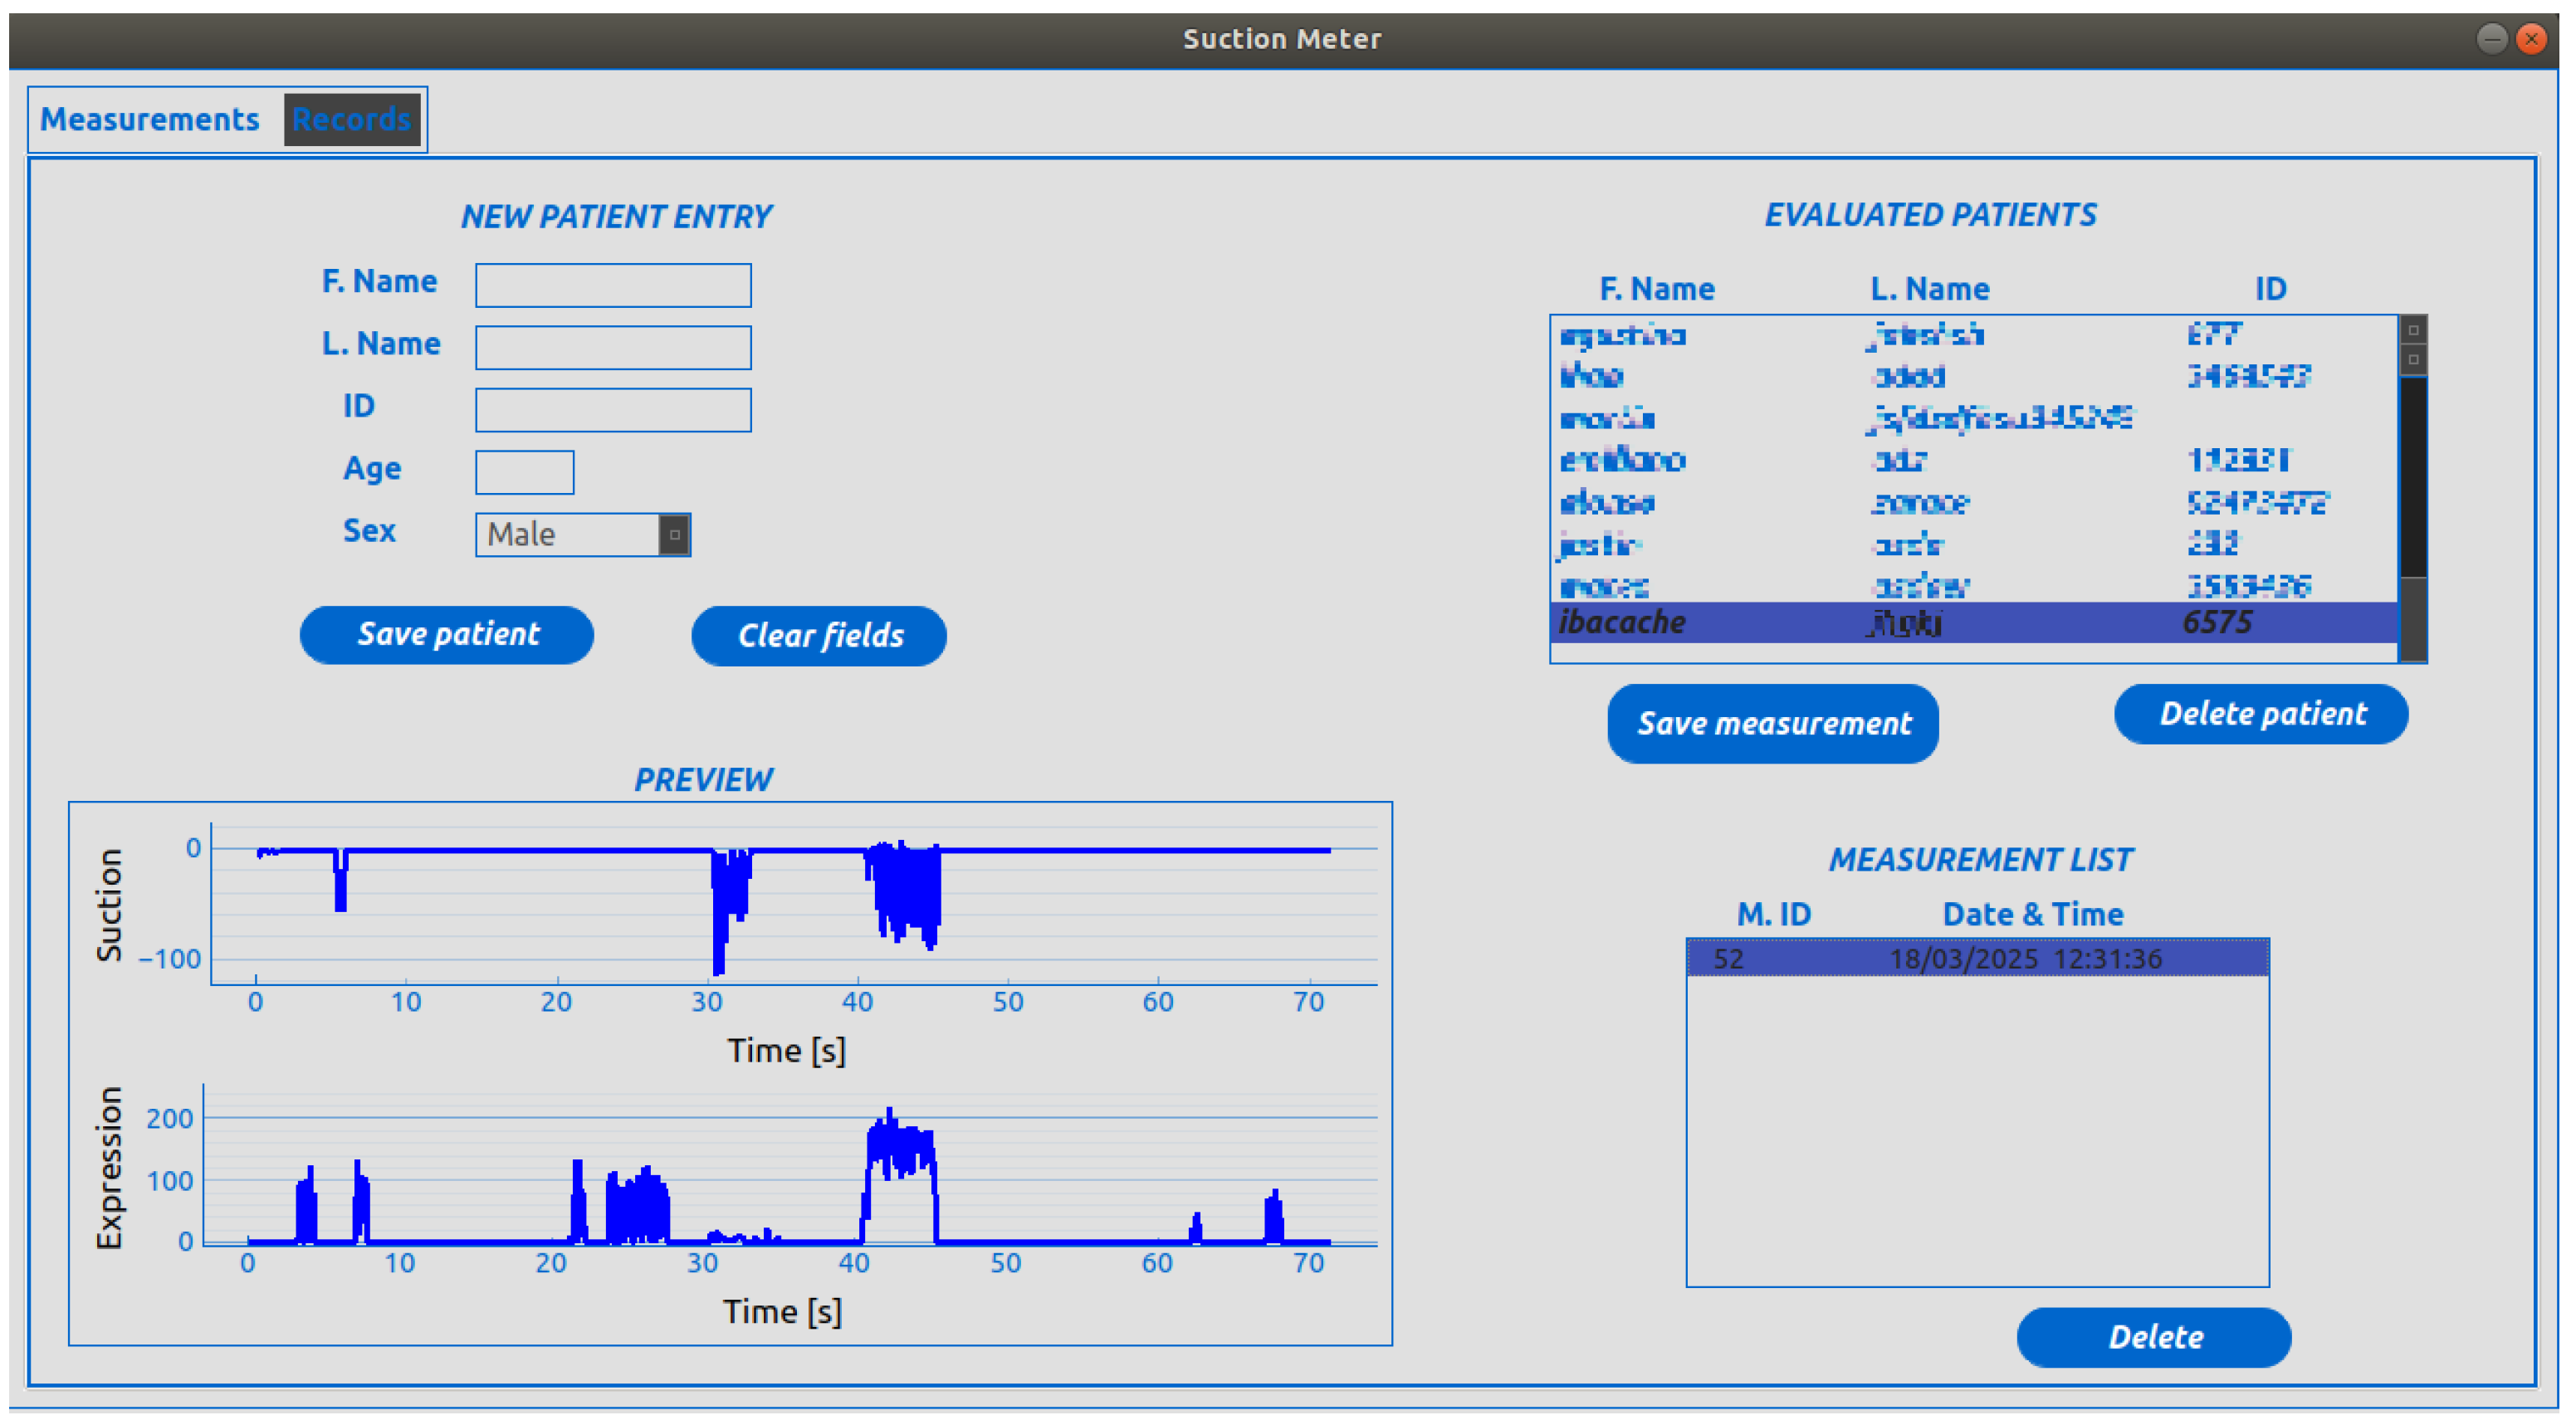Viewport: 2576px width, 1425px height.
Task: Click the Save patient button
Action: tap(447, 634)
